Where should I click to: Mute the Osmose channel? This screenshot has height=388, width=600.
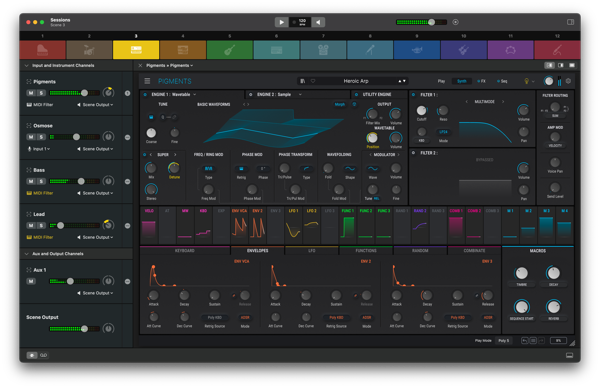tap(31, 137)
